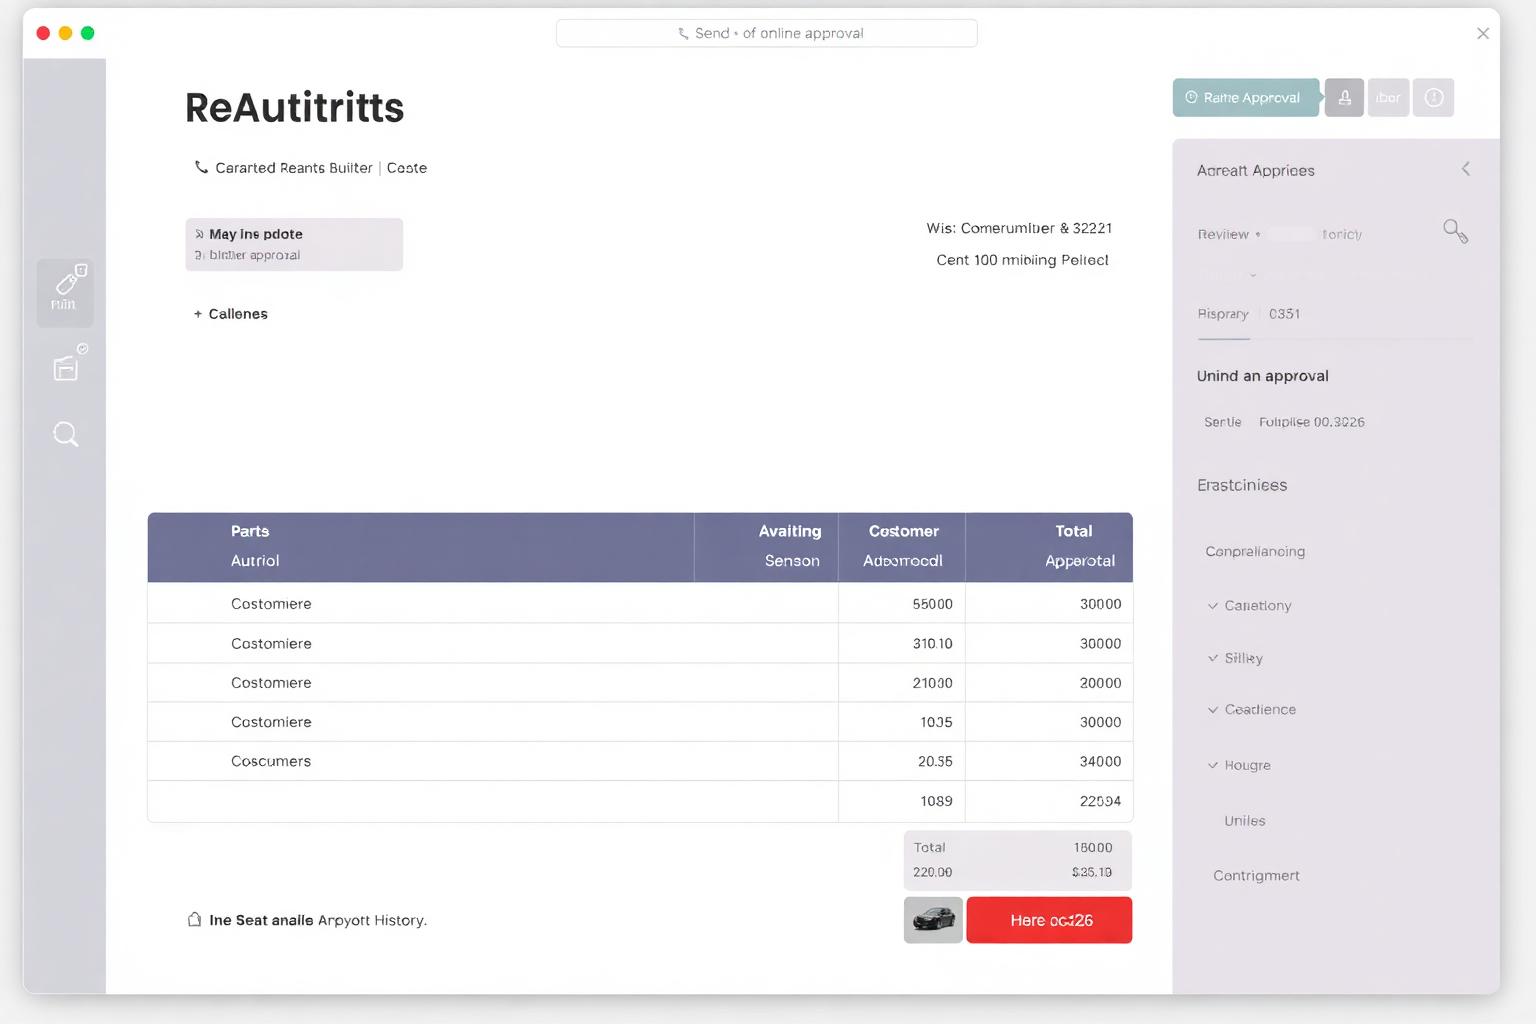The height and width of the screenshot is (1024, 1536).
Task: Select Conprelianoing in the right panel
Action: (x=1255, y=551)
